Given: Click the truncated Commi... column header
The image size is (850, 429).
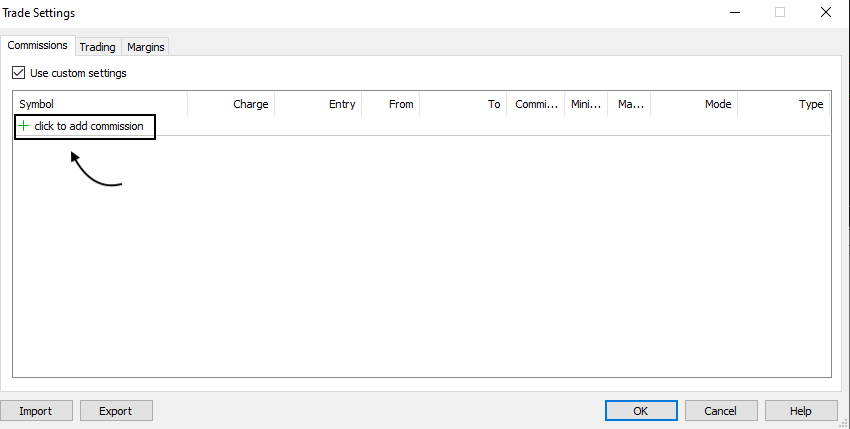Looking at the screenshot, I should pyautogui.click(x=535, y=104).
